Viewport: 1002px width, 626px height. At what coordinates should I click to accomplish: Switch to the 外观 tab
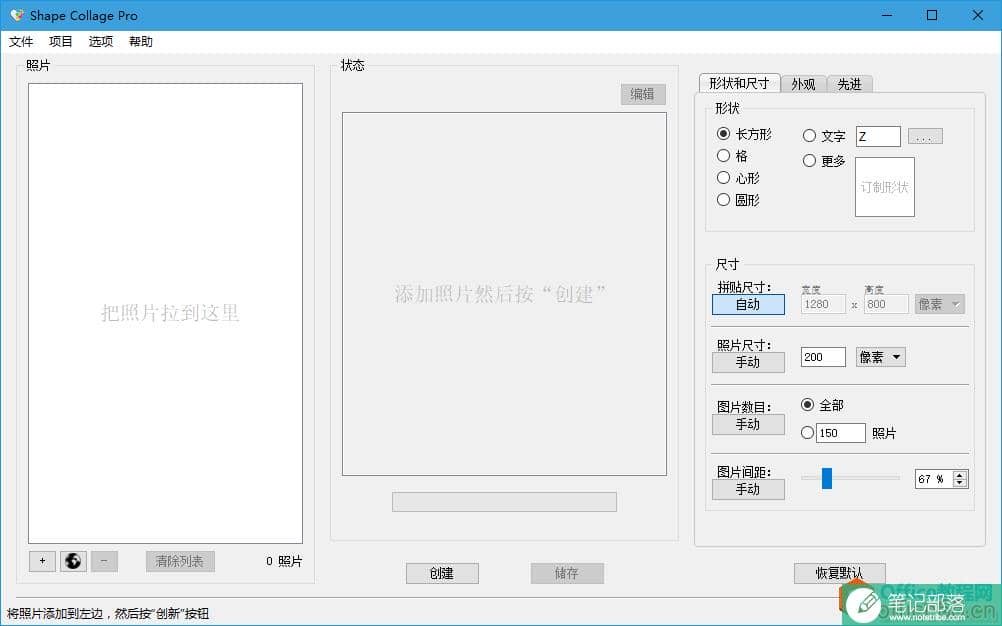(803, 84)
